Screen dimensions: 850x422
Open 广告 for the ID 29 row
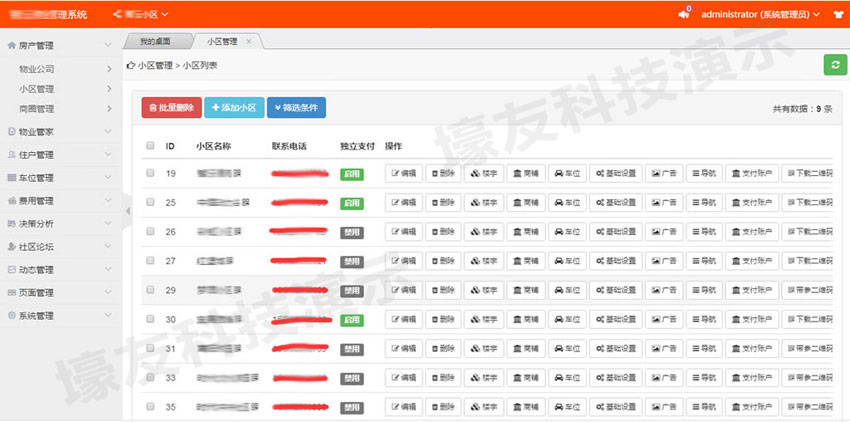tap(664, 290)
